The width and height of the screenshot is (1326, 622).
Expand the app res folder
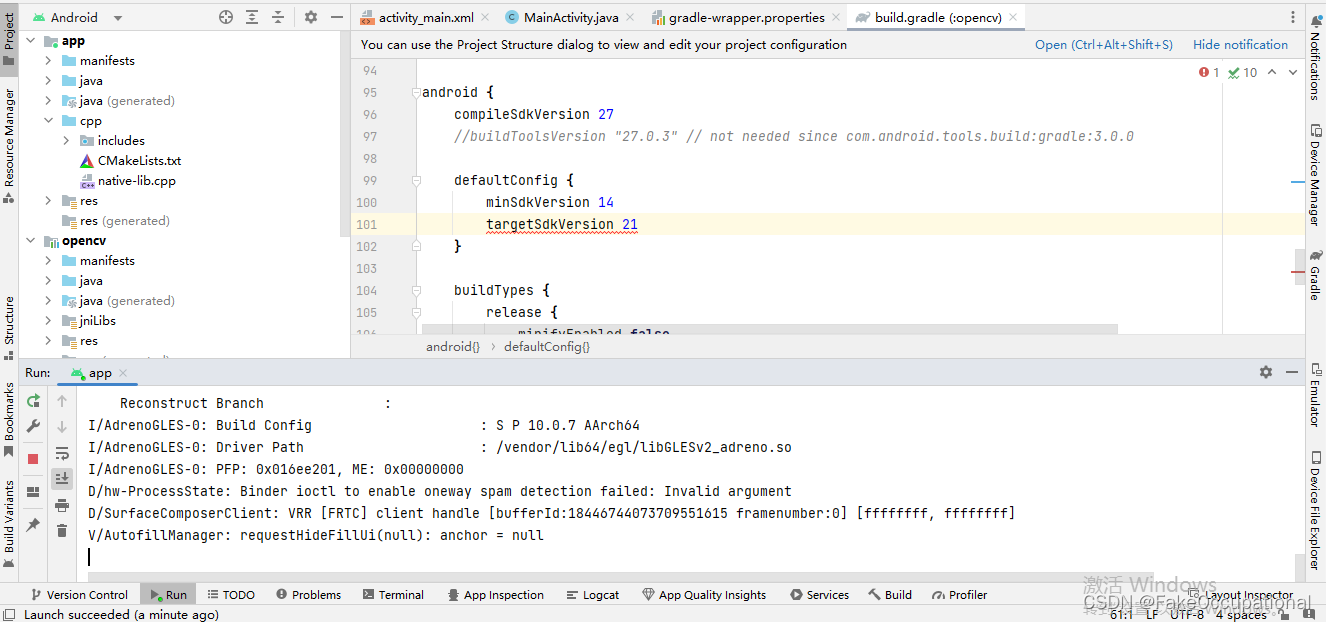(x=48, y=201)
